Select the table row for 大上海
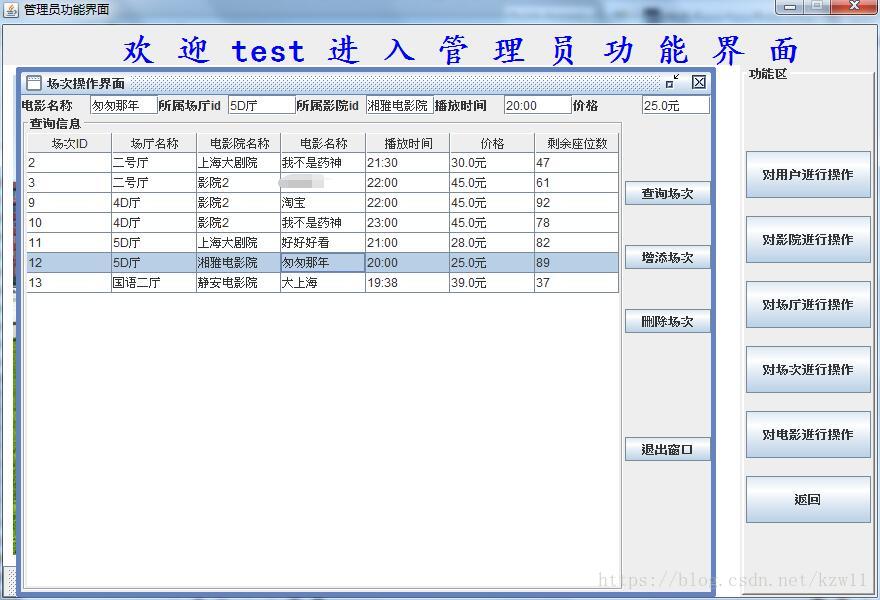 [x=300, y=282]
